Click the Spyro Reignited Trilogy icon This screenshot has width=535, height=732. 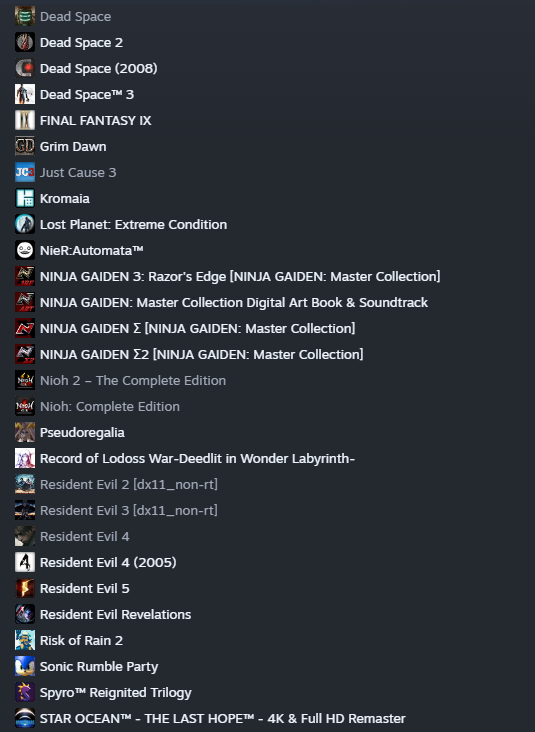coord(25,692)
